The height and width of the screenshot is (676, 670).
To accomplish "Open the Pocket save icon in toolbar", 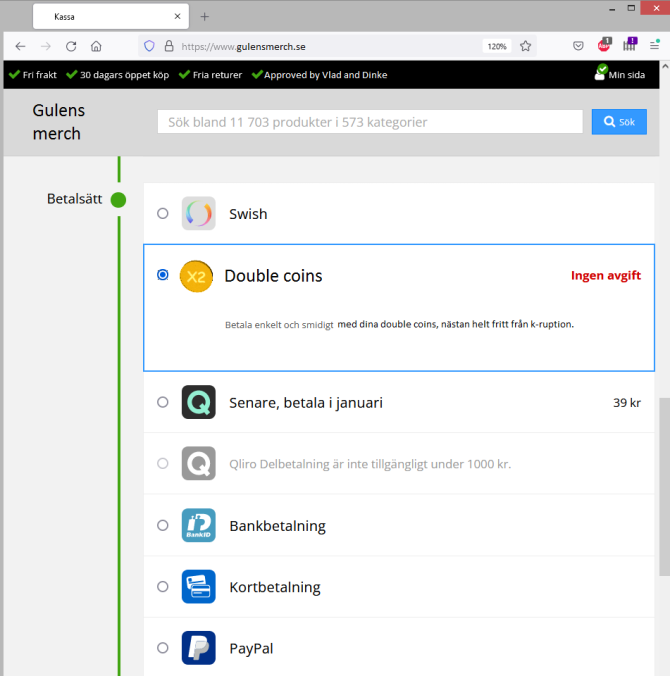I will click(578, 46).
